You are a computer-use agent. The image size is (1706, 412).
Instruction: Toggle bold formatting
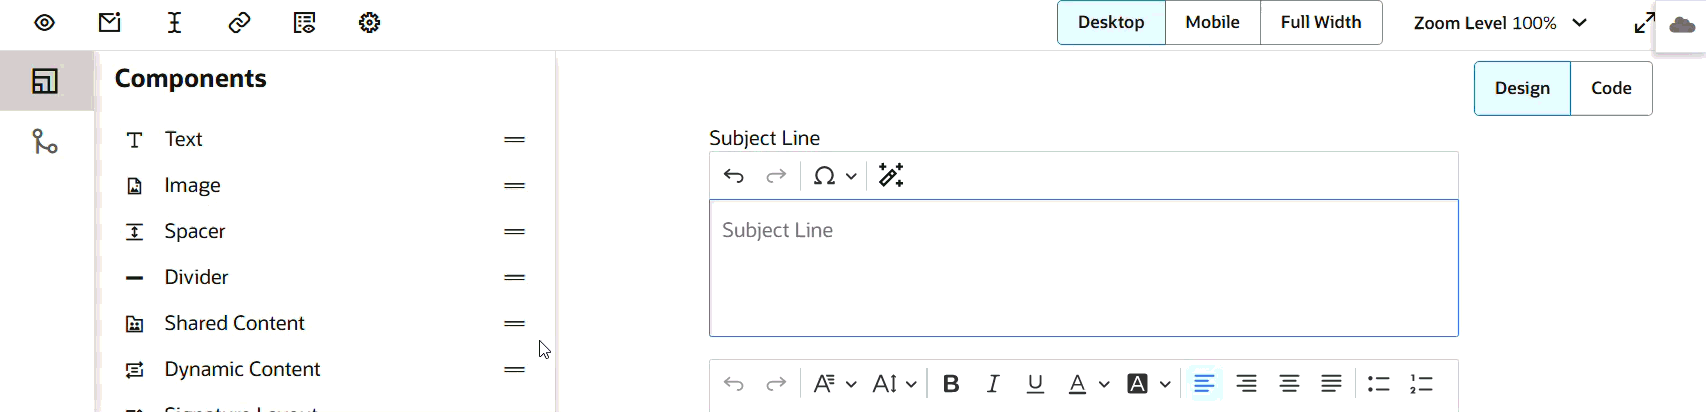point(951,384)
